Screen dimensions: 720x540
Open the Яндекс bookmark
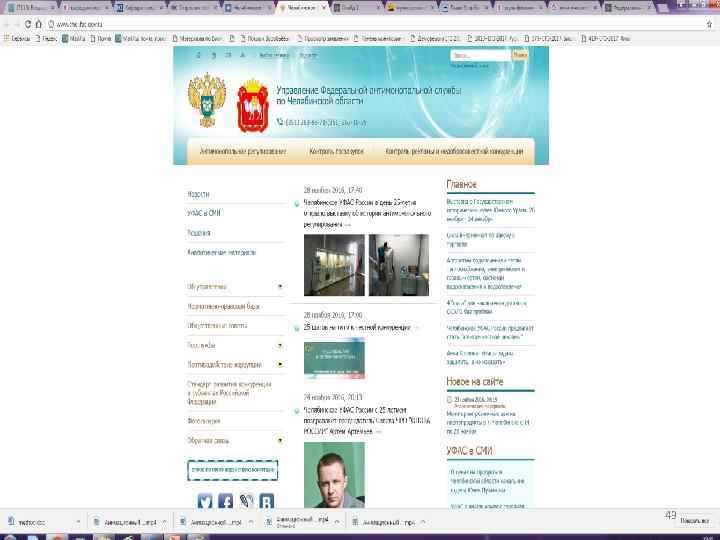pyautogui.click(x=46, y=39)
